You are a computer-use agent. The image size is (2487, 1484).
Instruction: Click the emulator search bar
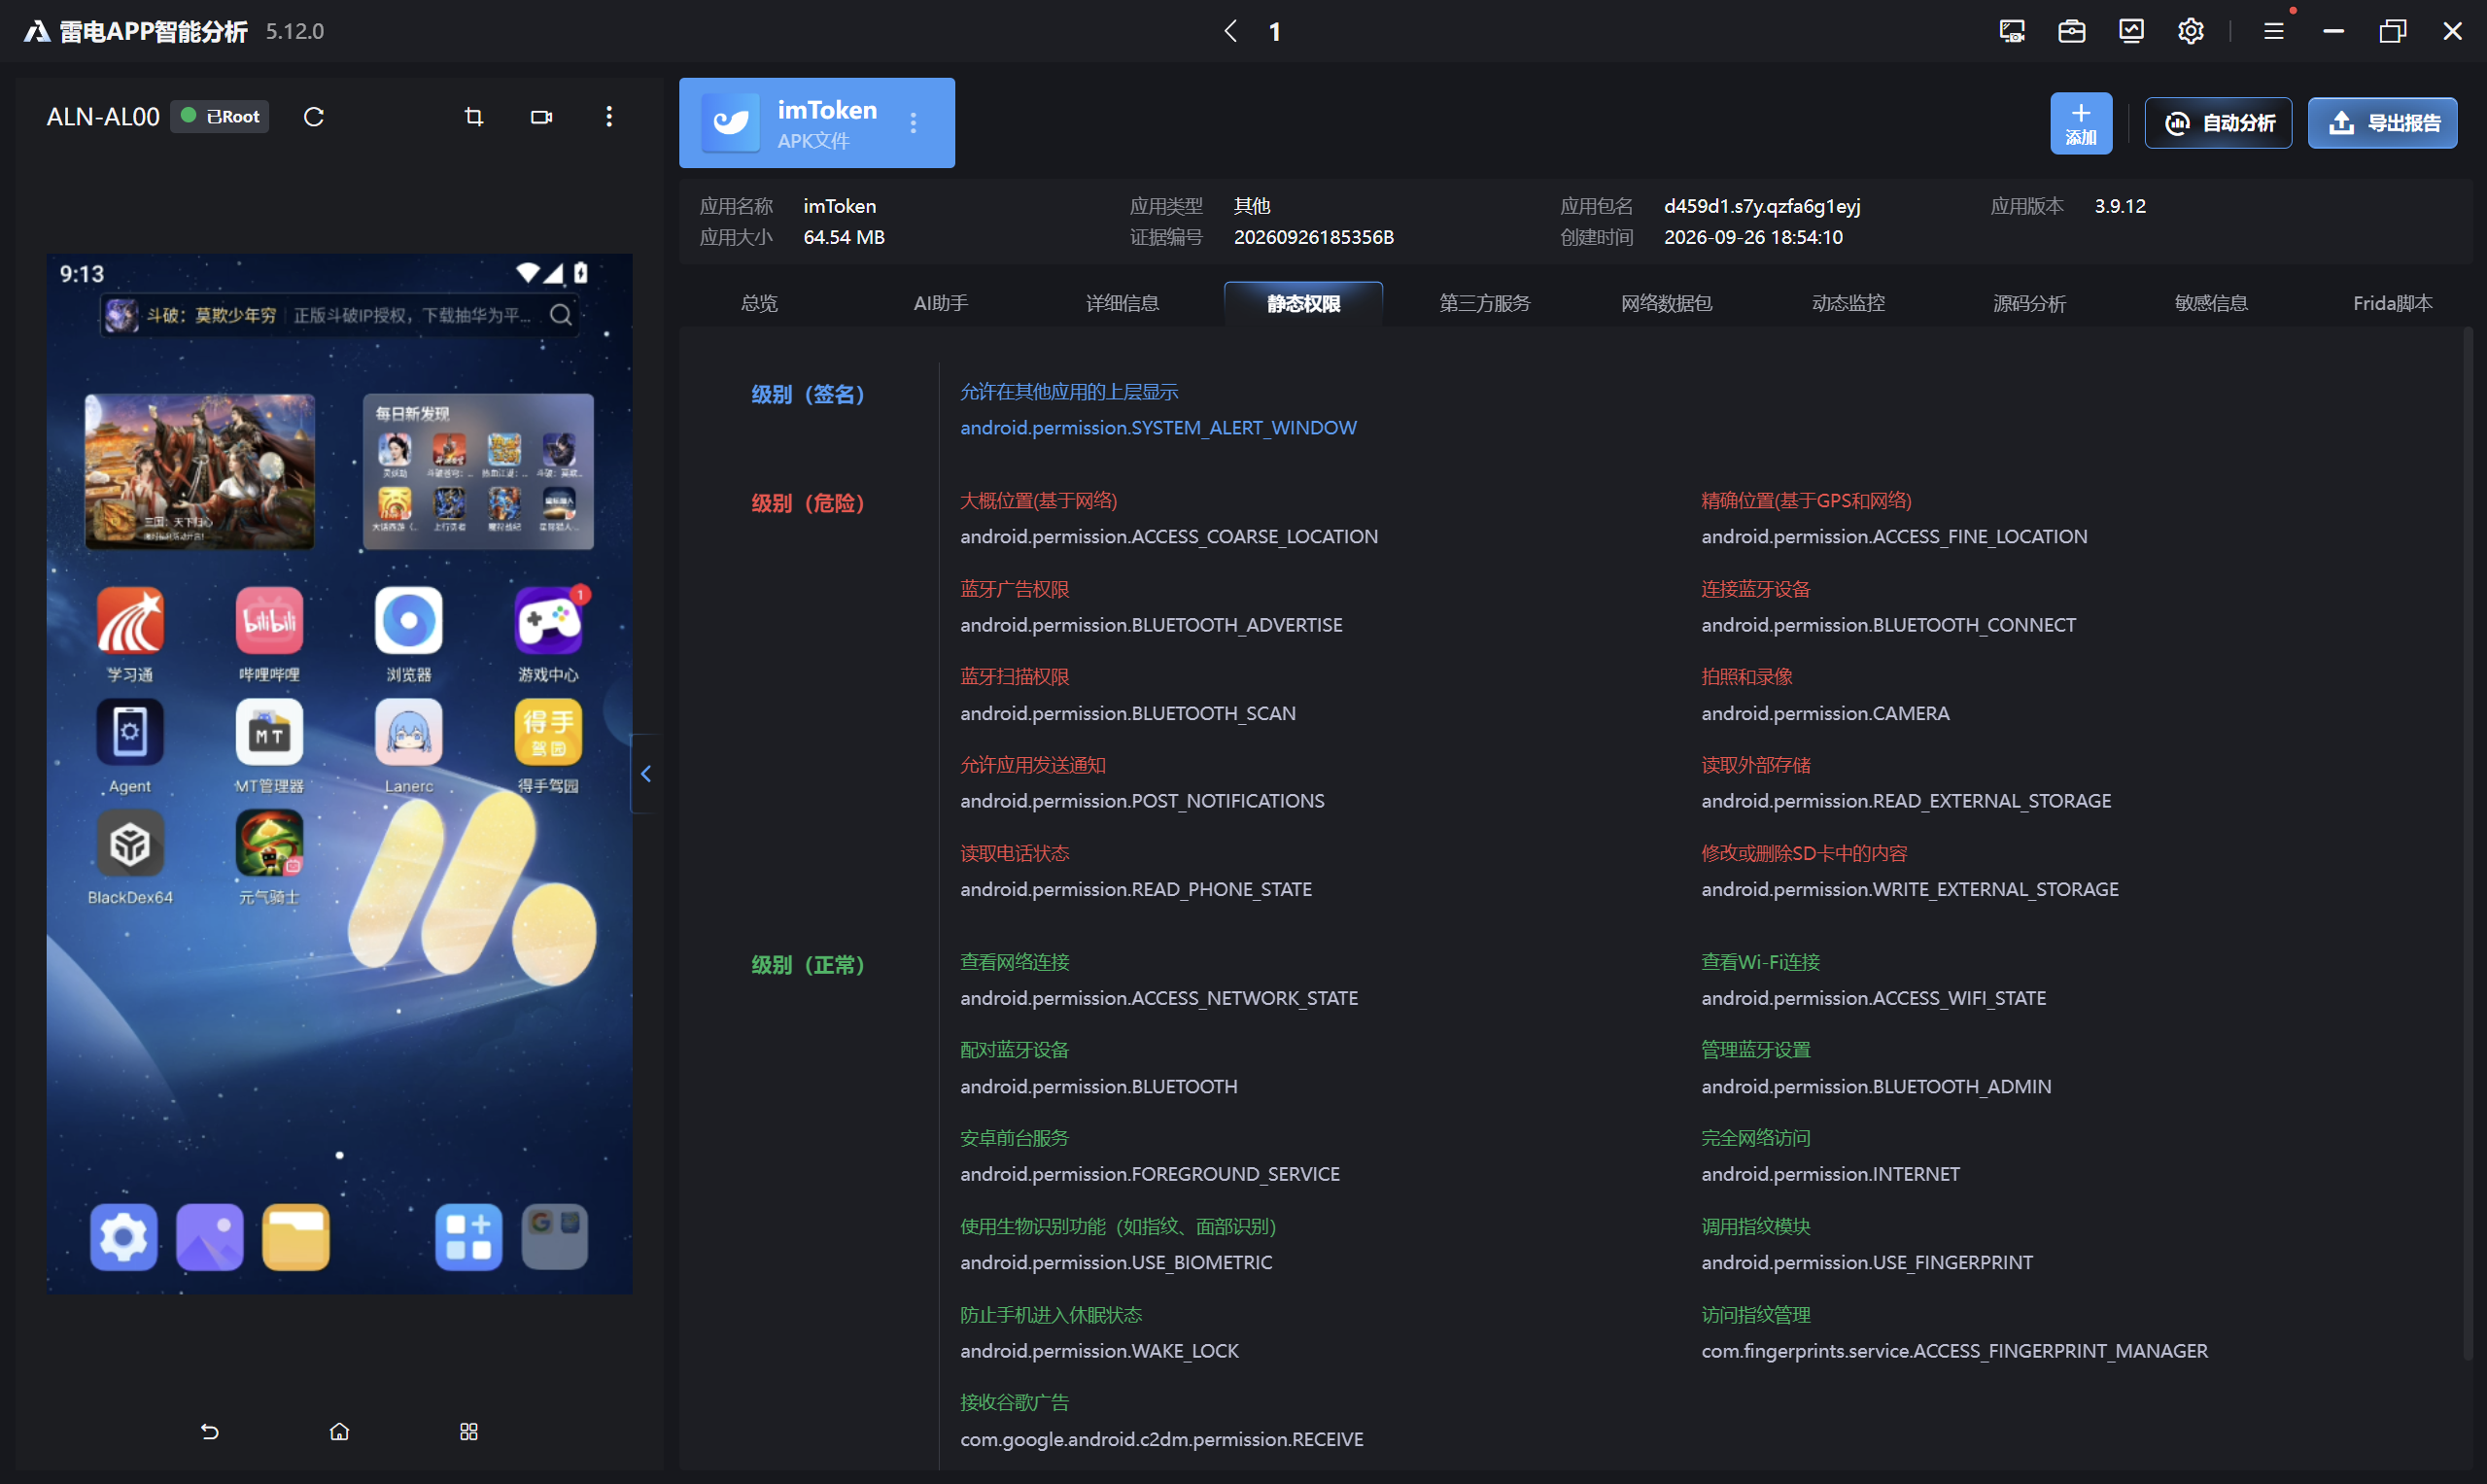[x=340, y=315]
